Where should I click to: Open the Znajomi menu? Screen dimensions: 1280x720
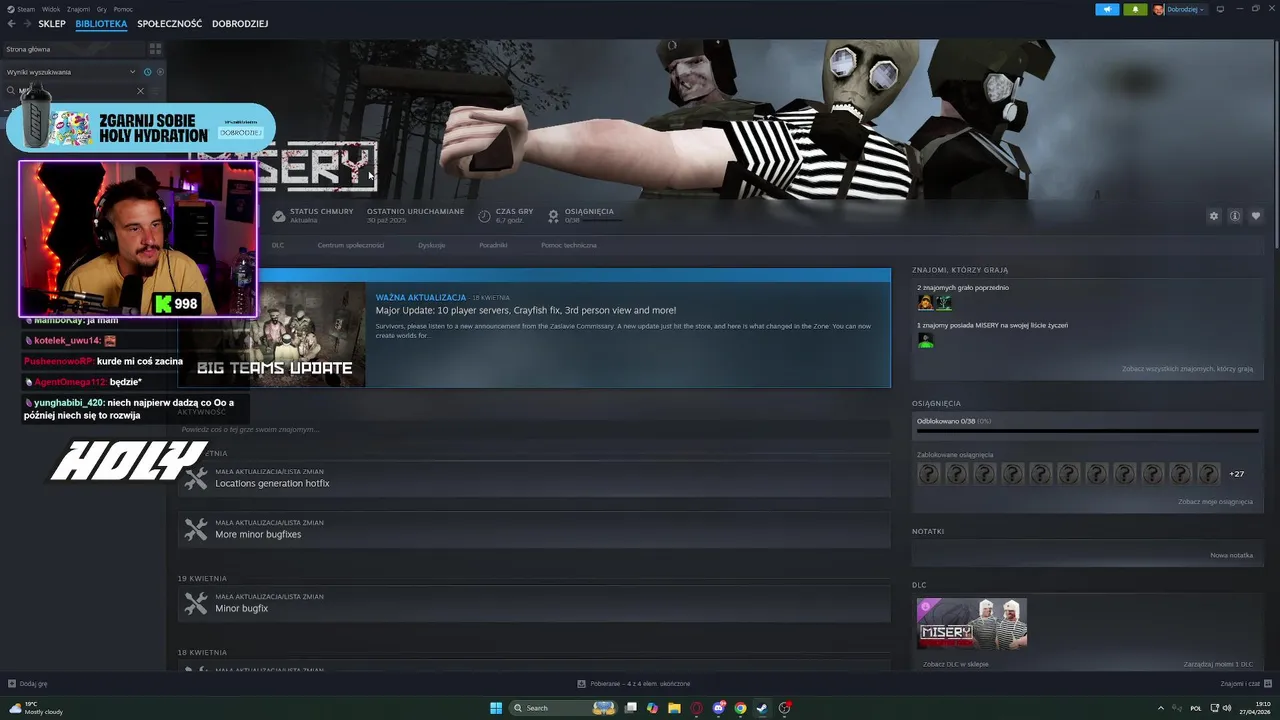[78, 9]
